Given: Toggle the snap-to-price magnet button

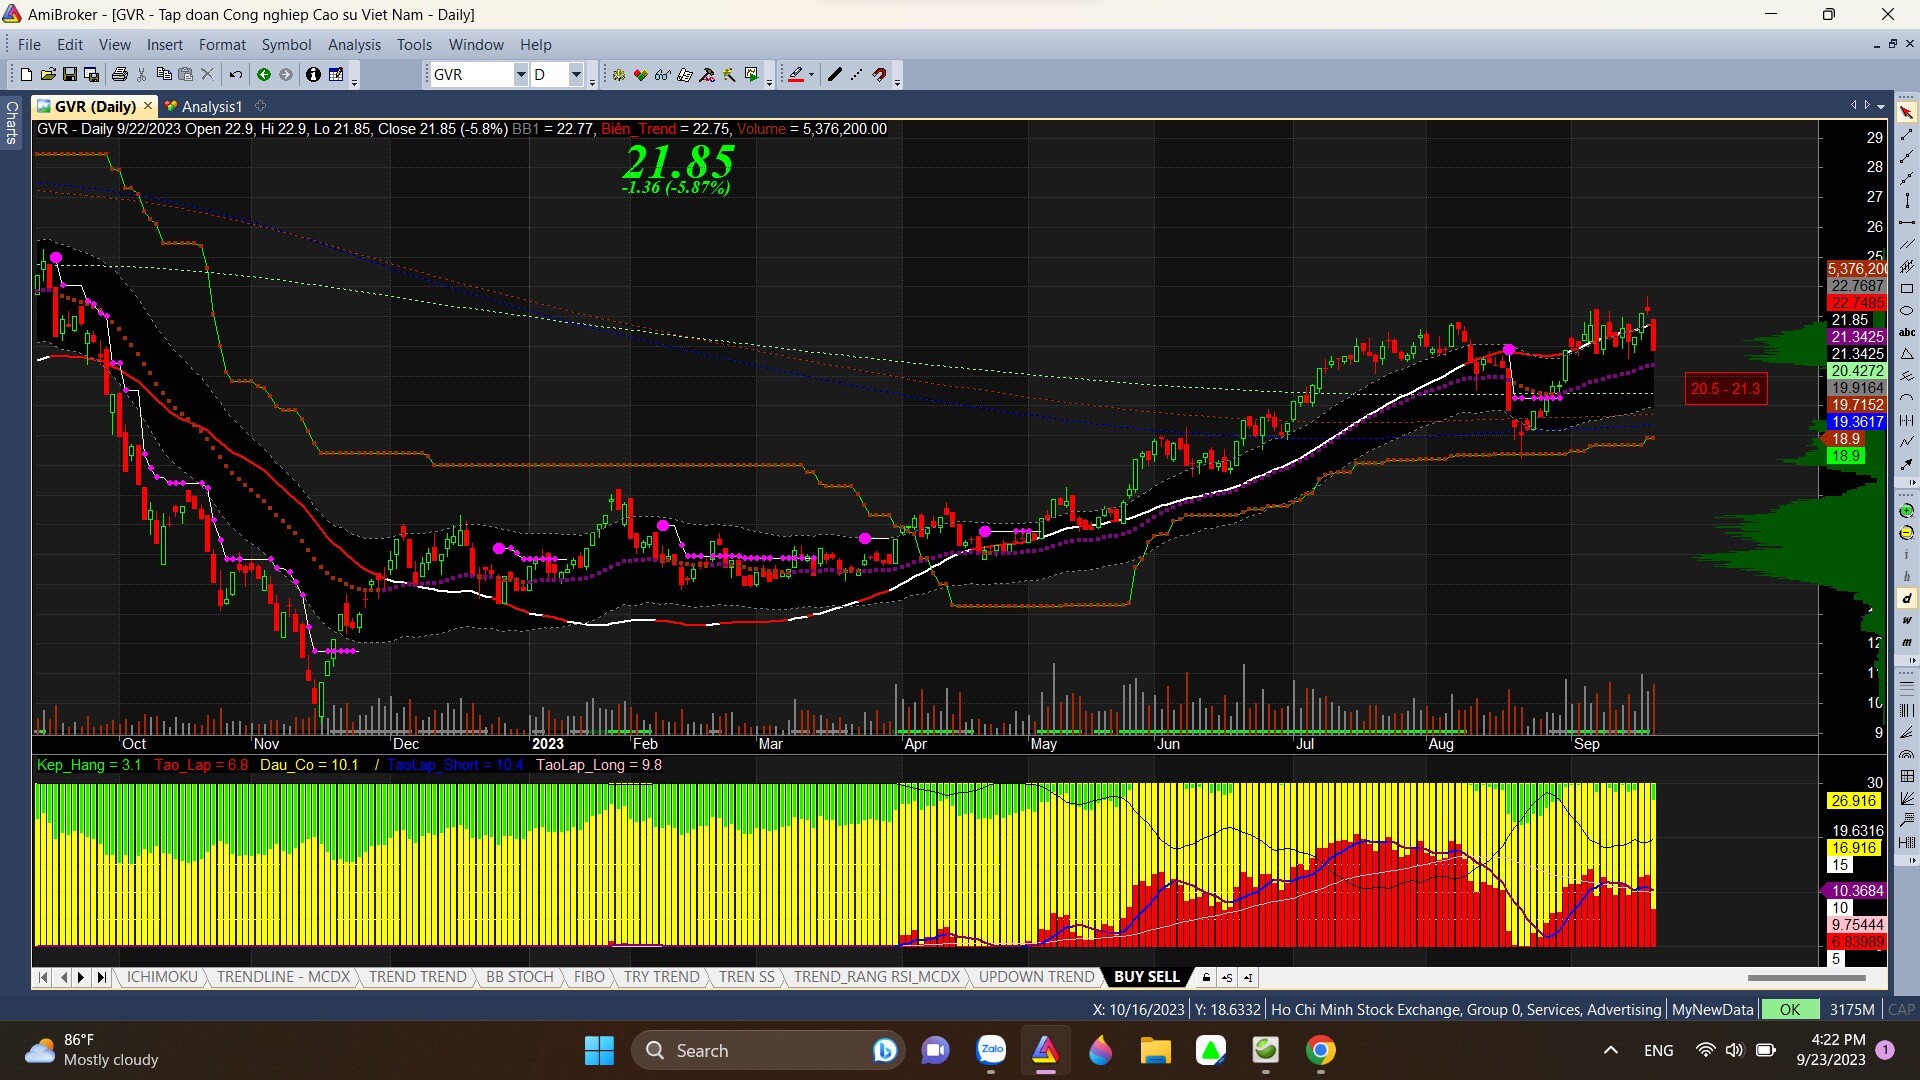Looking at the screenshot, I should tap(880, 75).
